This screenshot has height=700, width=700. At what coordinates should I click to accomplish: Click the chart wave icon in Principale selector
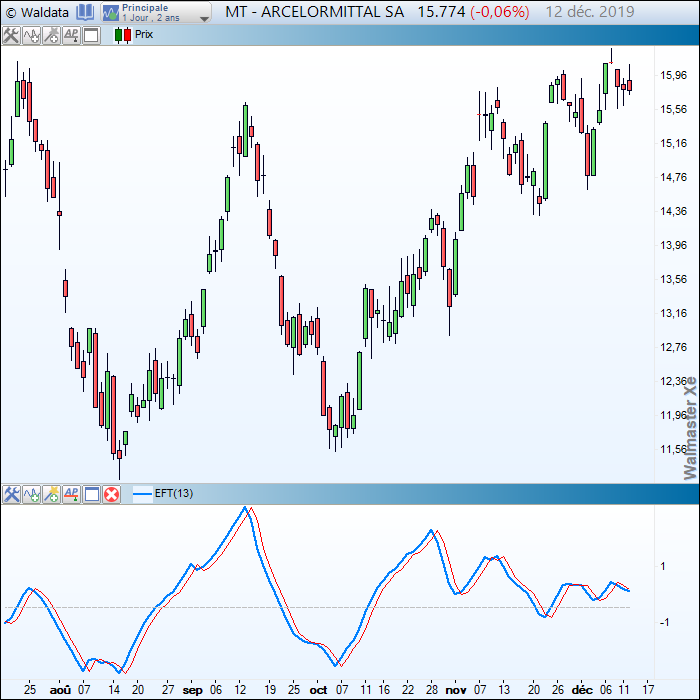pos(110,13)
